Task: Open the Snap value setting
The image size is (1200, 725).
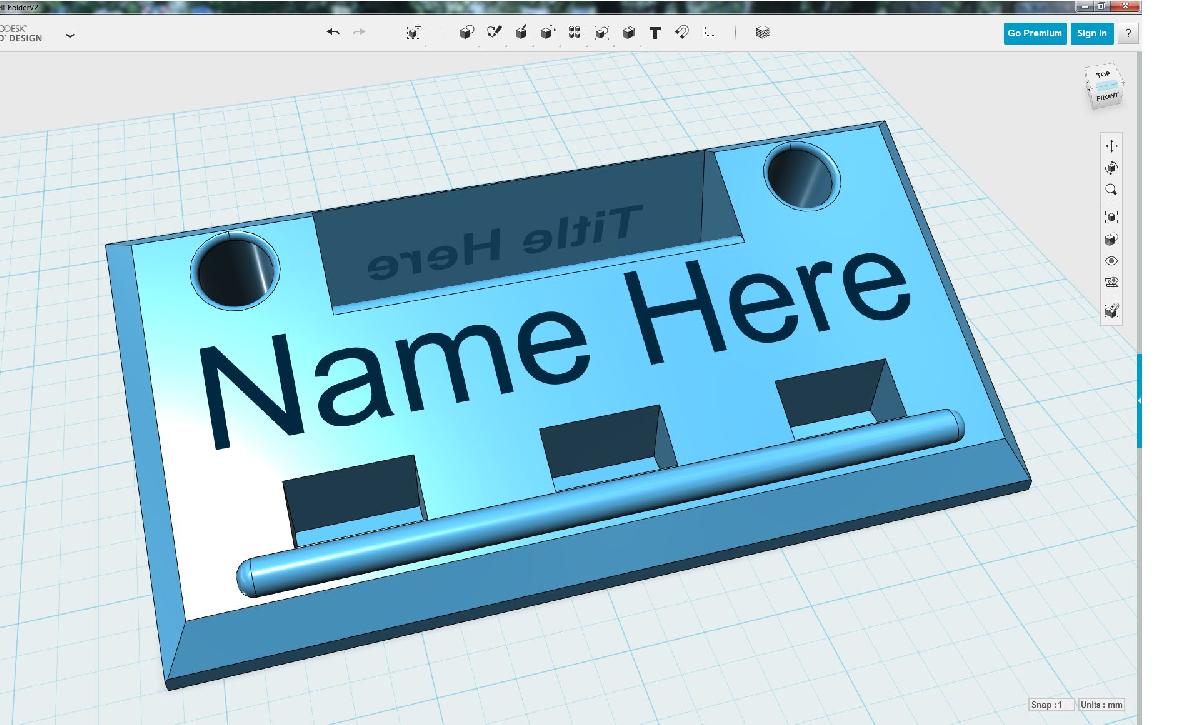Action: point(1051,705)
